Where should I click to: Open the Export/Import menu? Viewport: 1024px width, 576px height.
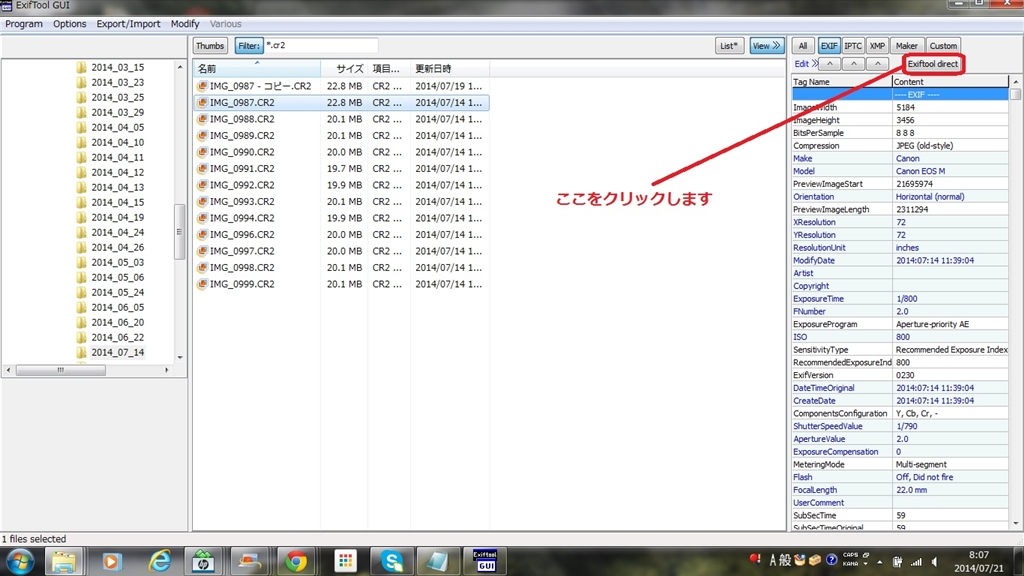coord(128,24)
